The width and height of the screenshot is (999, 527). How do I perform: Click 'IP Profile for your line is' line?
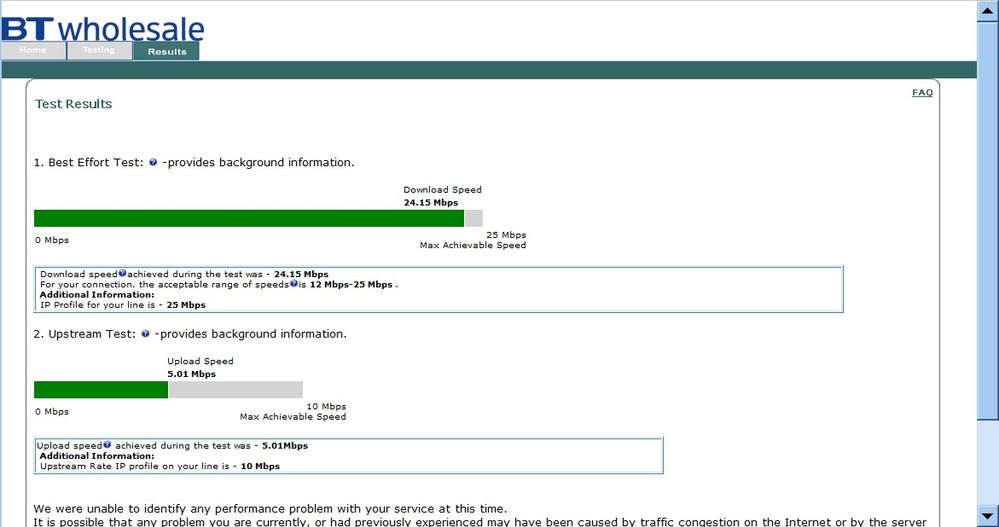(122, 305)
